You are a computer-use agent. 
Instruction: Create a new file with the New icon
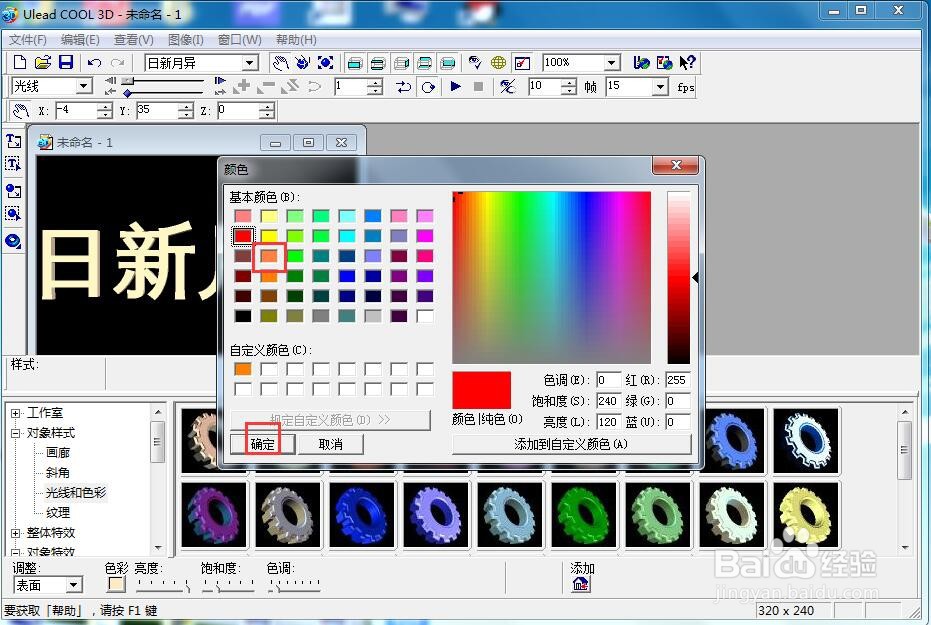click(x=20, y=62)
